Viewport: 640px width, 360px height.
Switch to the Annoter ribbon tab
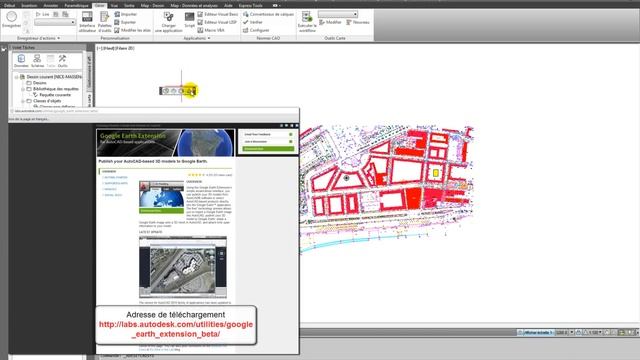(x=51, y=5)
